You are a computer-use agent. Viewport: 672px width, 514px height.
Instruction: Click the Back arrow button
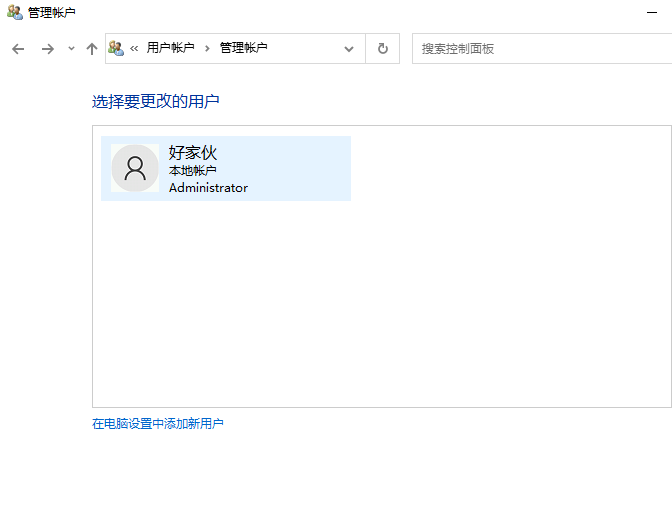coord(18,49)
